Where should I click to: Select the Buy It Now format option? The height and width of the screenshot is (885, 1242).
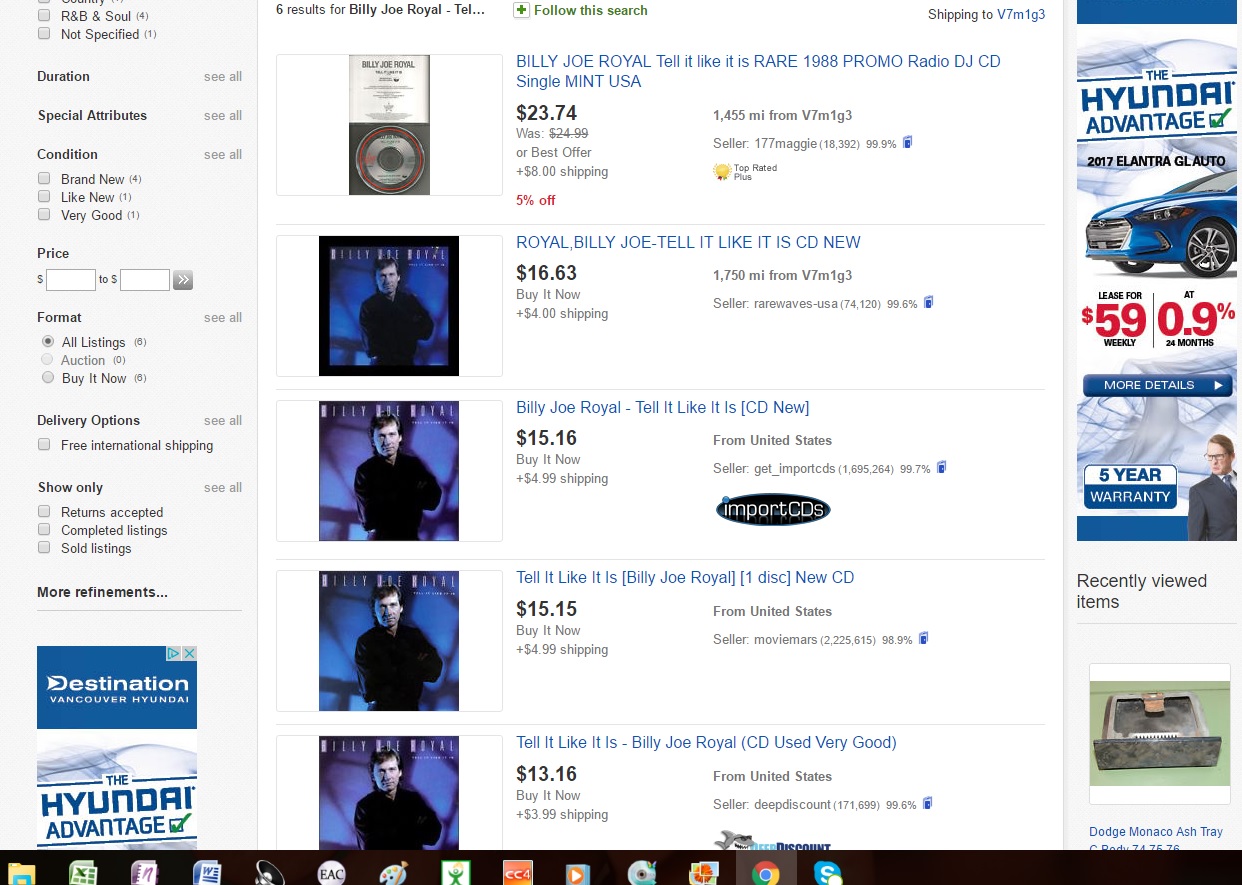point(48,378)
